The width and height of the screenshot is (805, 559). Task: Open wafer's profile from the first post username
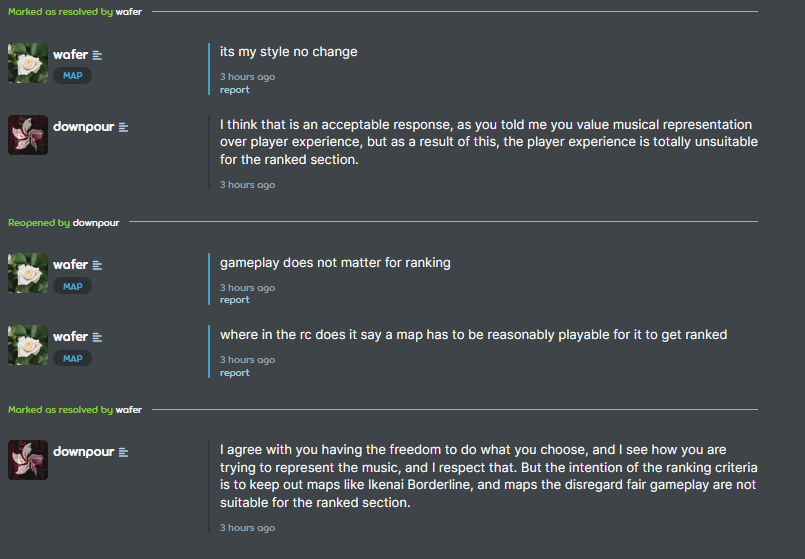pos(70,54)
